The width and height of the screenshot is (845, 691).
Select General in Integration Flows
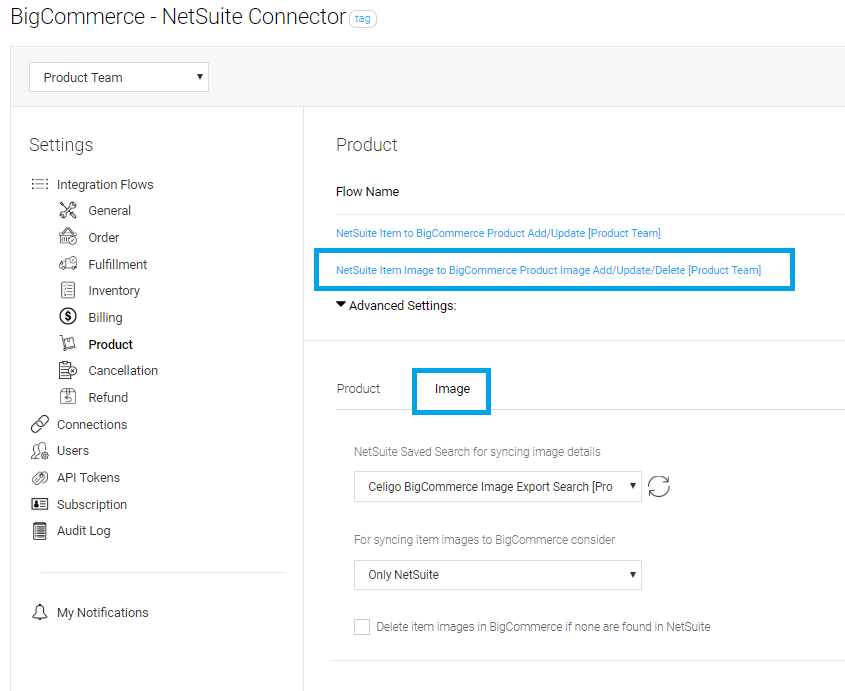(109, 210)
